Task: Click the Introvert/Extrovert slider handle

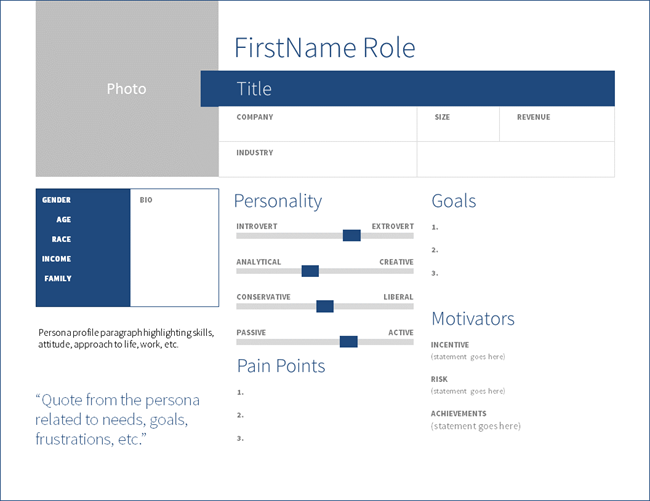Action: point(351,235)
